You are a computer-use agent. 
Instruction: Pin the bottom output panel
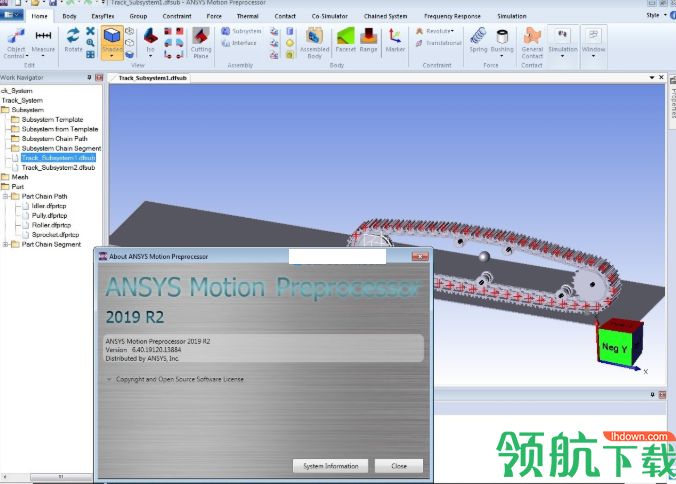pos(652,395)
